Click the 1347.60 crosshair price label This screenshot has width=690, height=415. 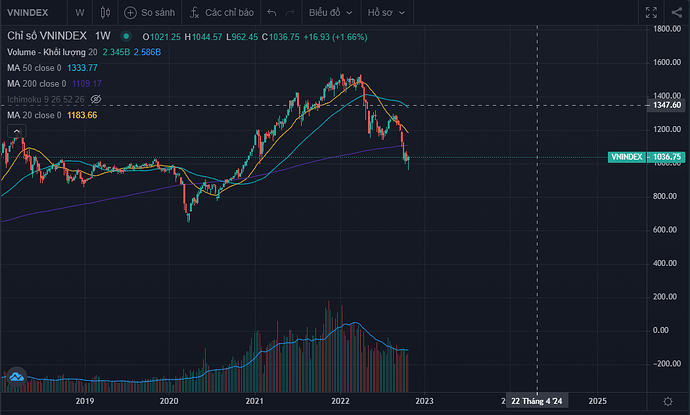click(666, 105)
